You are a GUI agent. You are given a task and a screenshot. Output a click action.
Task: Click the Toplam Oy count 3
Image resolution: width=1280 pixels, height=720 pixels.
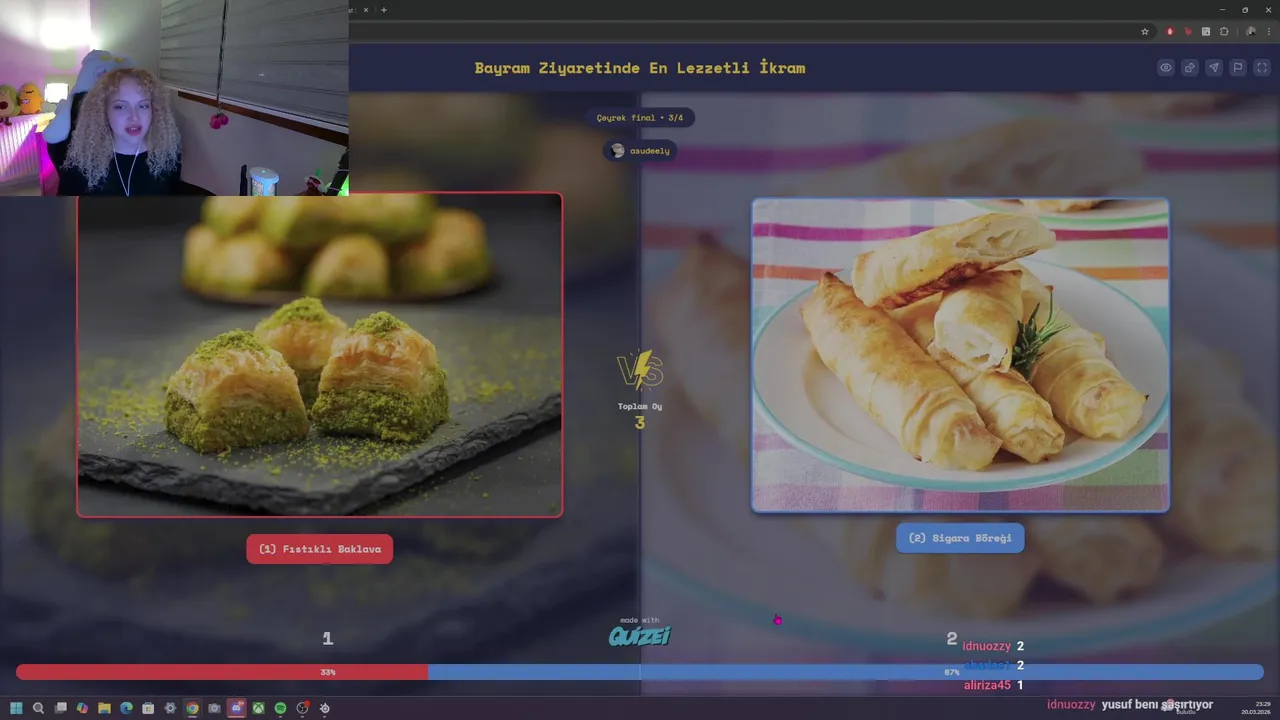[640, 423]
